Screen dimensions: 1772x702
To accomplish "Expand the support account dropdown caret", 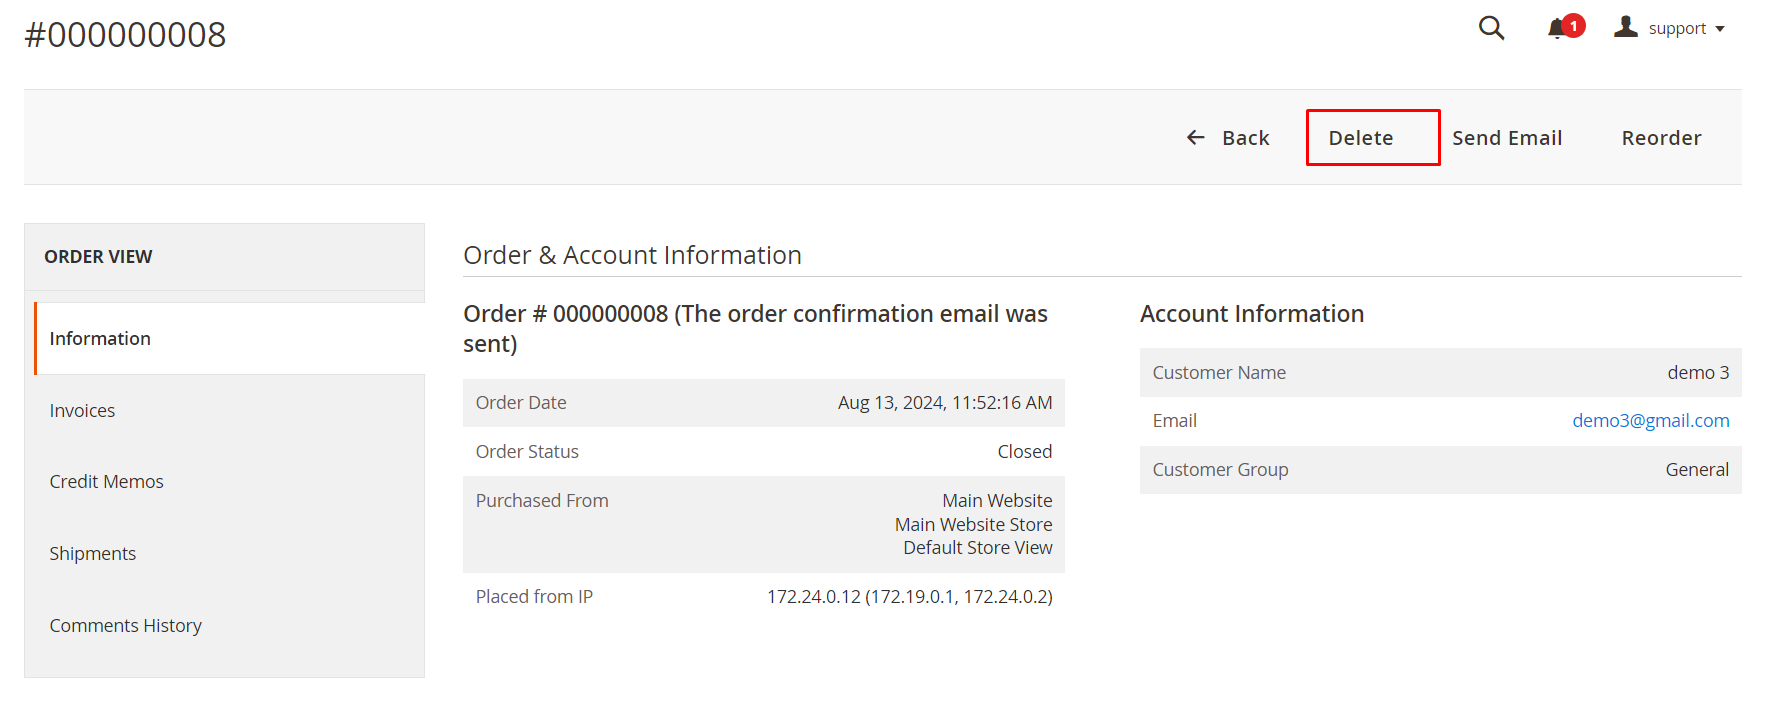I will point(1720,29).
